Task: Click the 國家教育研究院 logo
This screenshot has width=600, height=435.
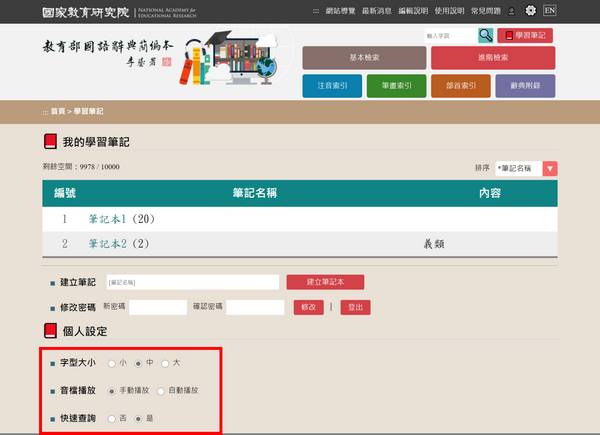Action: coord(119,12)
